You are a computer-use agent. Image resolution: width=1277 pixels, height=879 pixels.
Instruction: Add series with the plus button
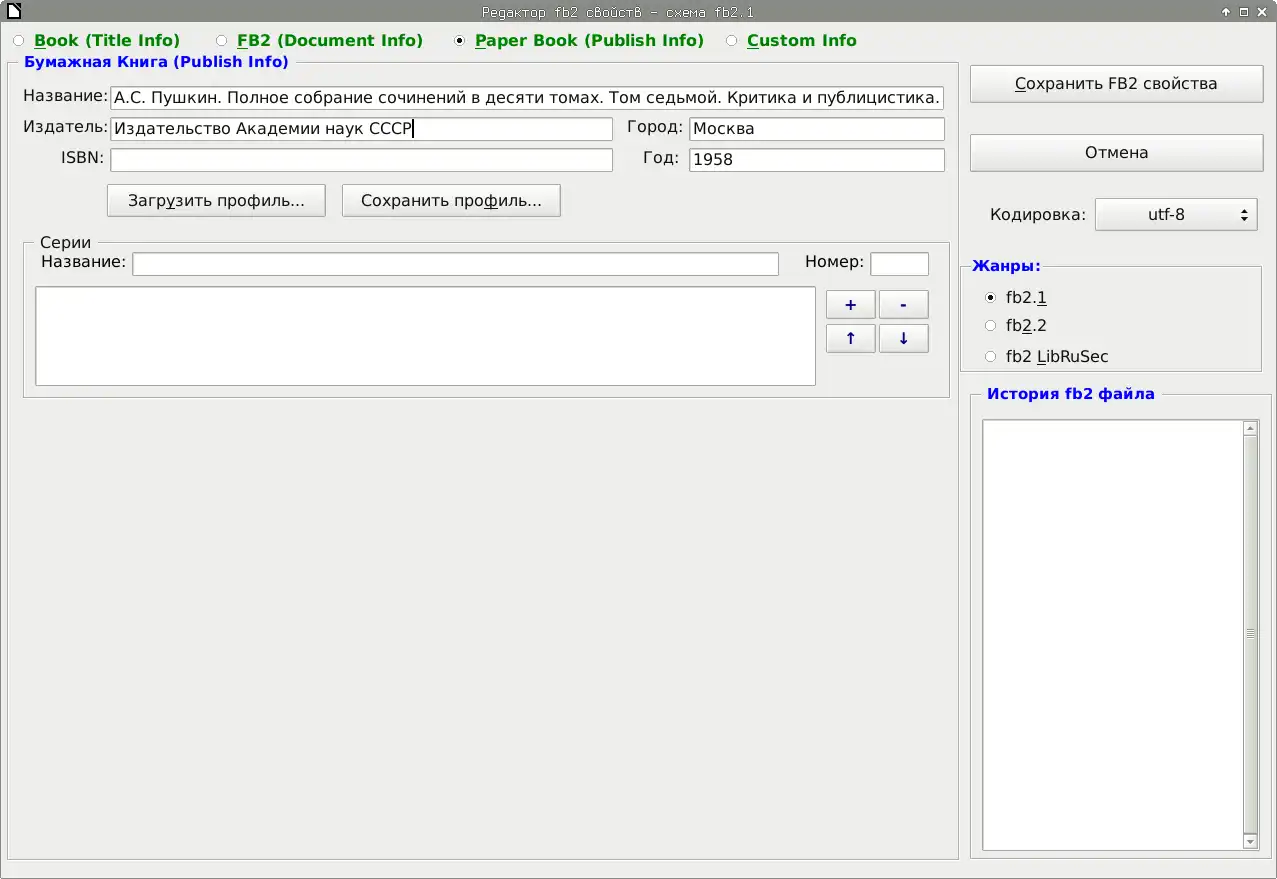tap(851, 305)
